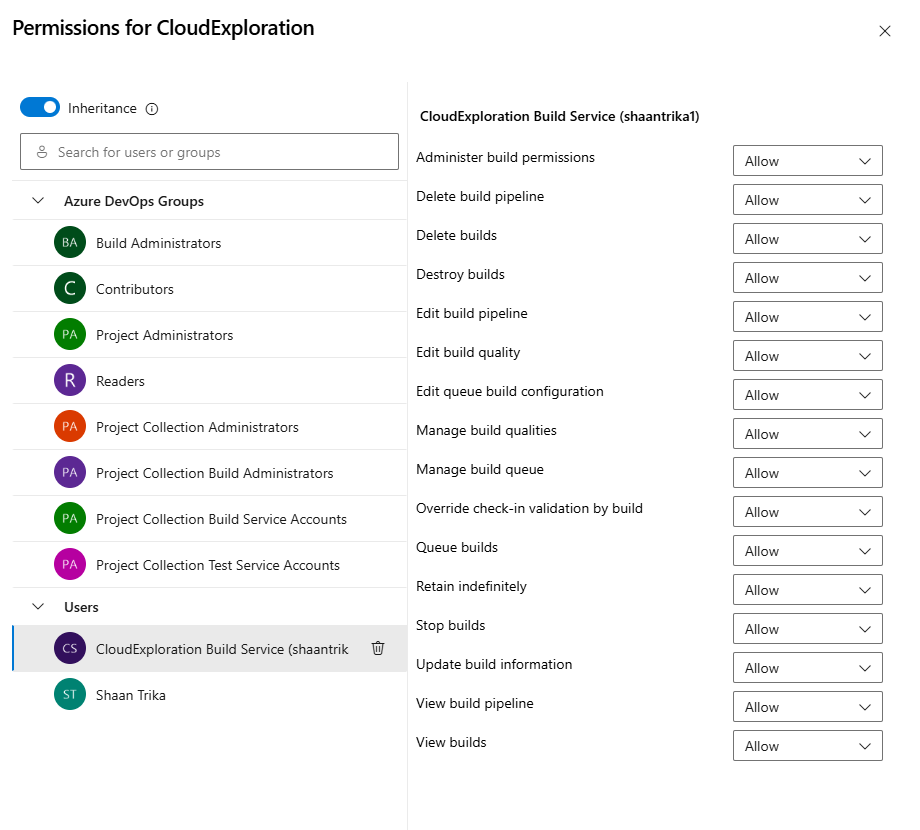Toggle the Inheritance switch

(x=40, y=107)
